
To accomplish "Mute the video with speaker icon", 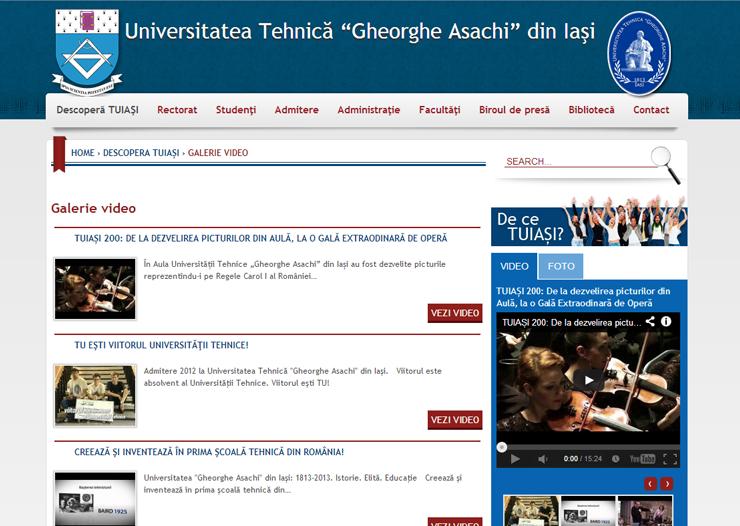I will click(543, 459).
